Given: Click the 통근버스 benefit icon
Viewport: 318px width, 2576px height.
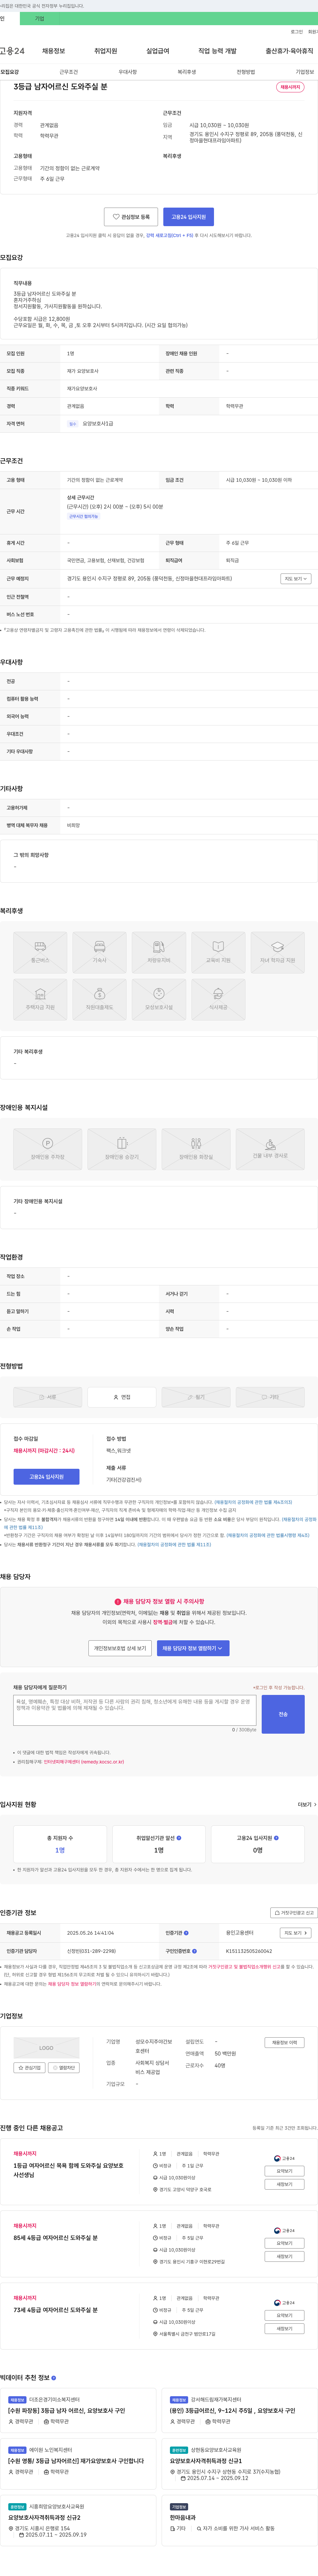Looking at the screenshot, I should (x=40, y=952).
